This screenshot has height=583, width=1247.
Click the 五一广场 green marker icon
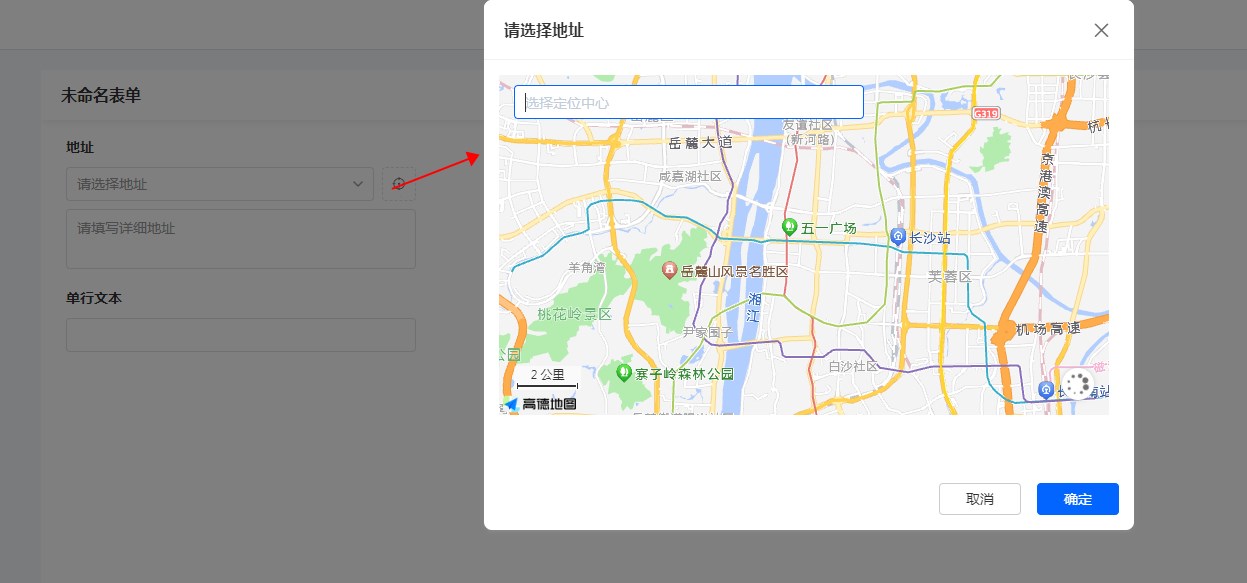(789, 228)
